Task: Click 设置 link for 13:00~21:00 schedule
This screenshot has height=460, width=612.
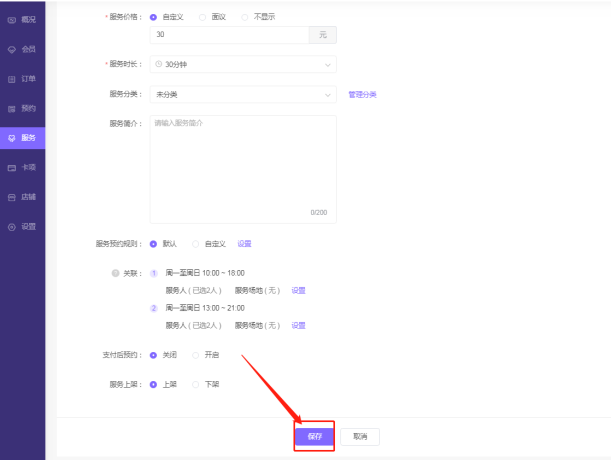Action: click(x=298, y=325)
